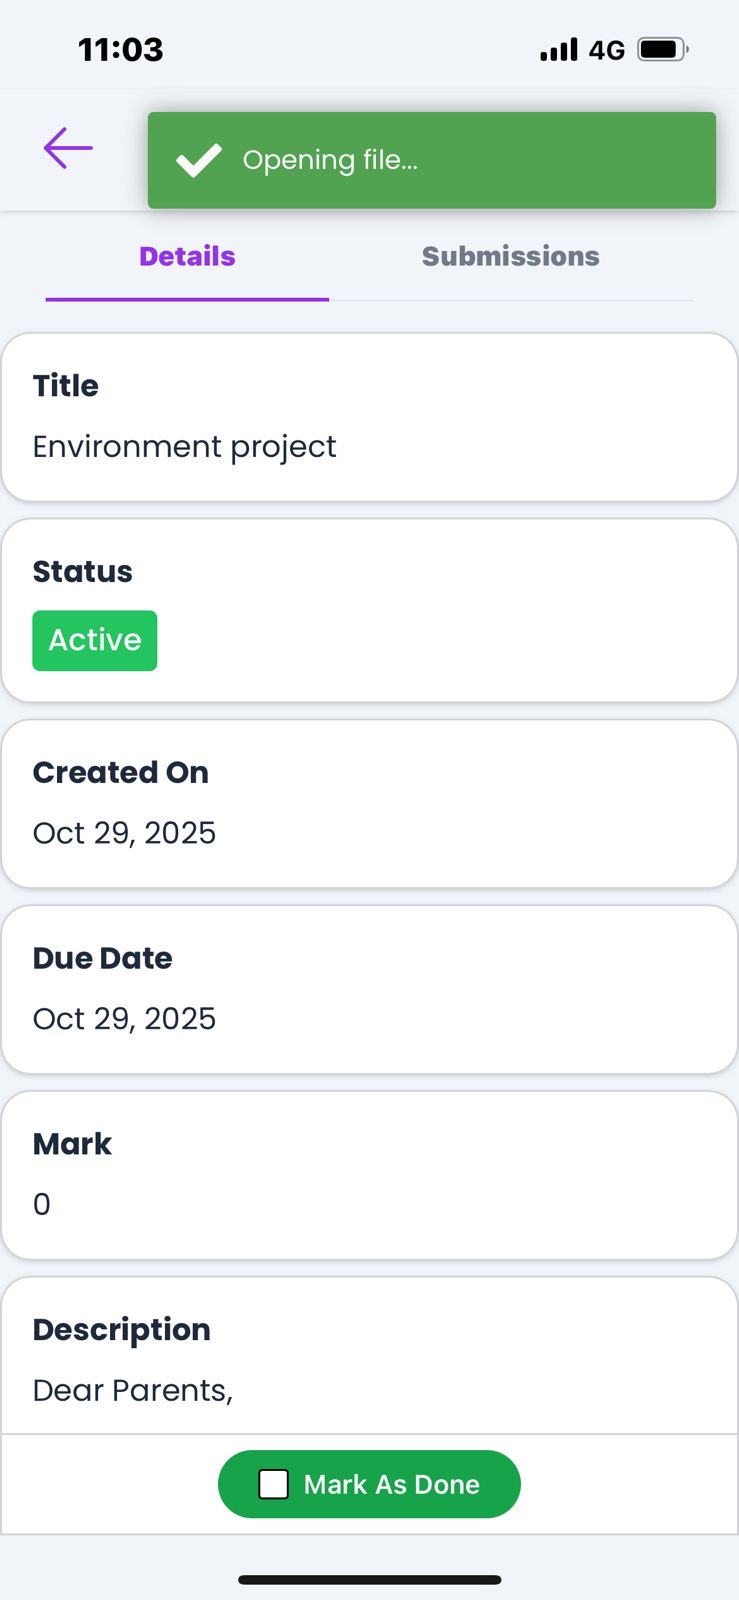Viewport: 739px width, 1600px height.
Task: Tap the Environment project title text
Action: 184,446
